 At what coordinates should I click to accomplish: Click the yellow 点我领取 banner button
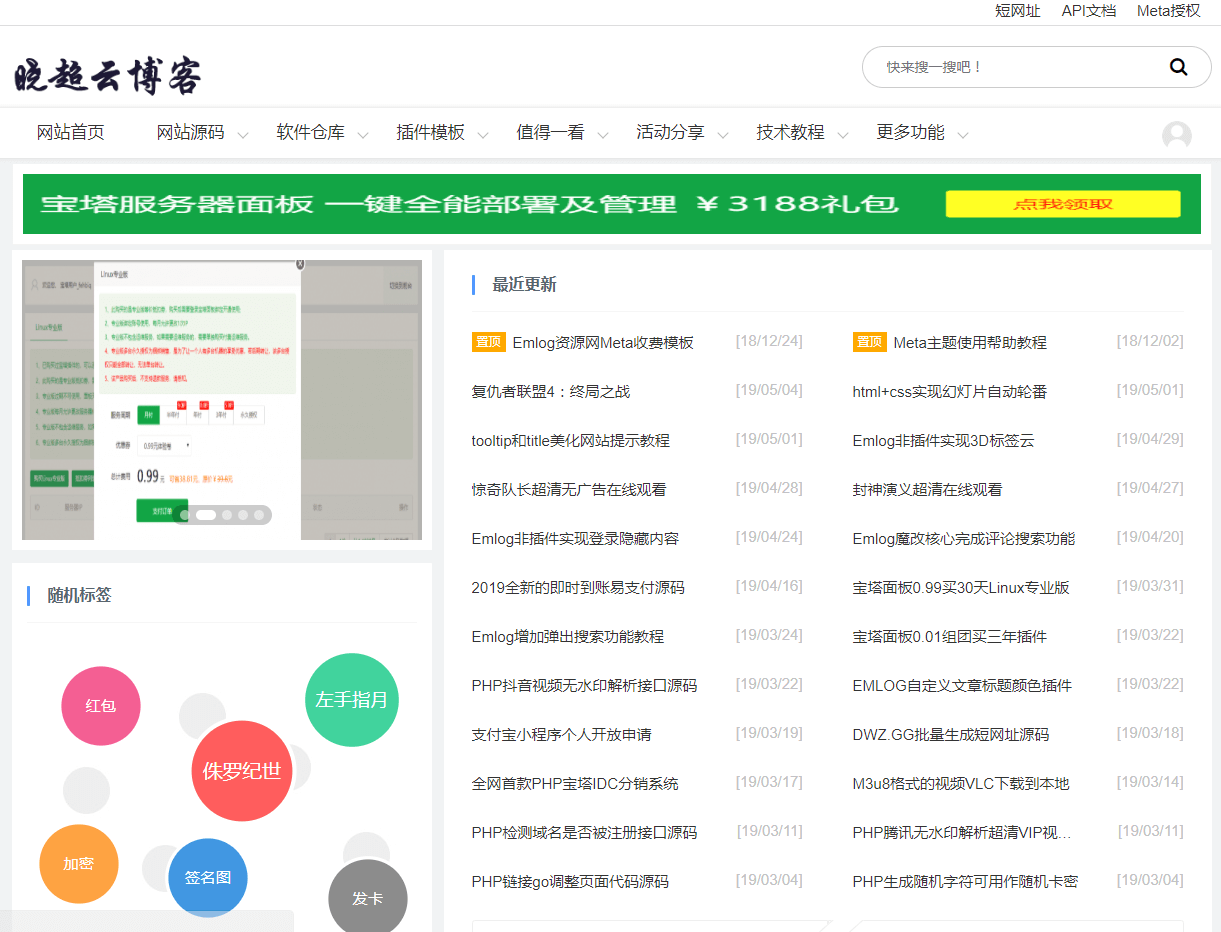[1062, 204]
